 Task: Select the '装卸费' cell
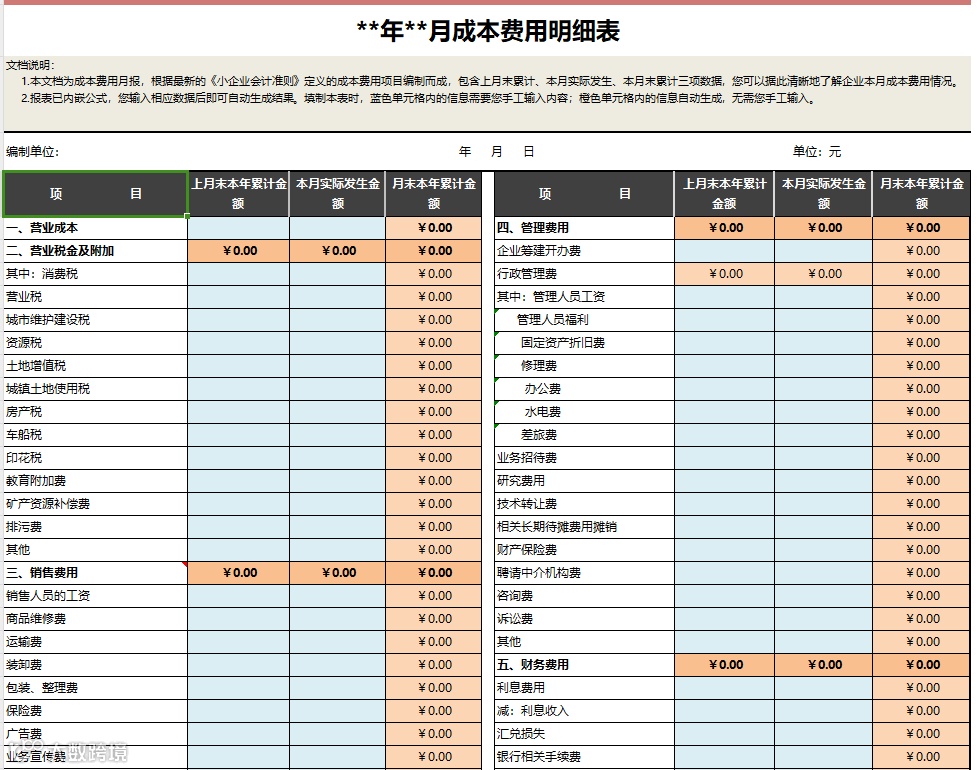95,665
